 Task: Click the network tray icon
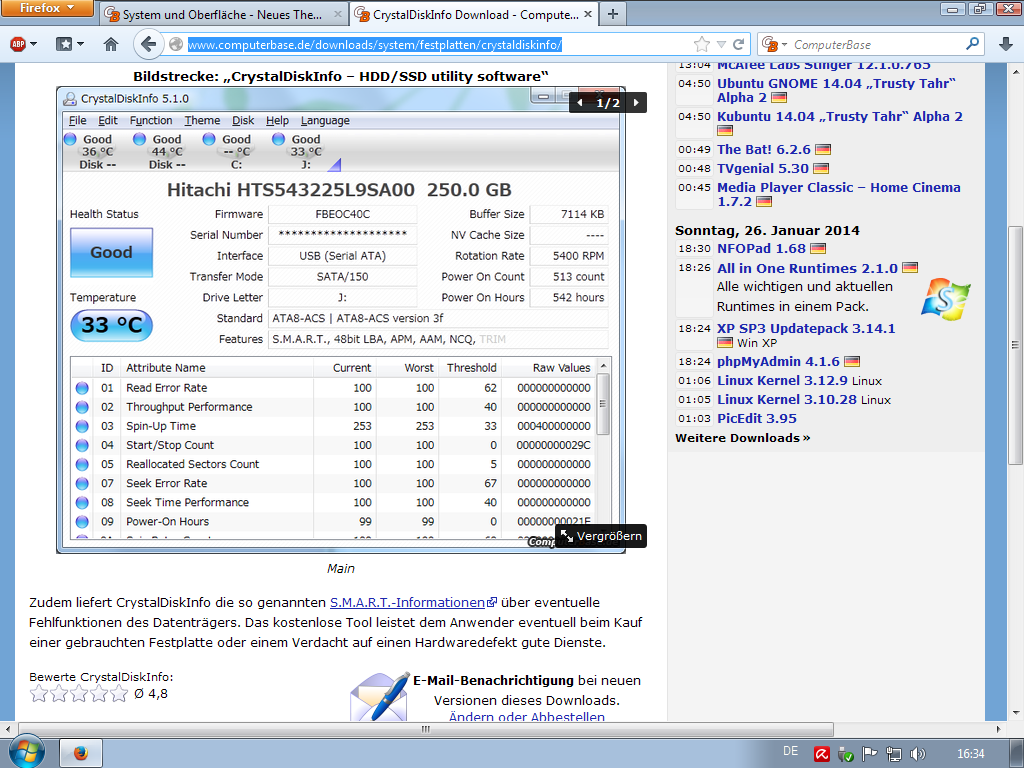894,754
